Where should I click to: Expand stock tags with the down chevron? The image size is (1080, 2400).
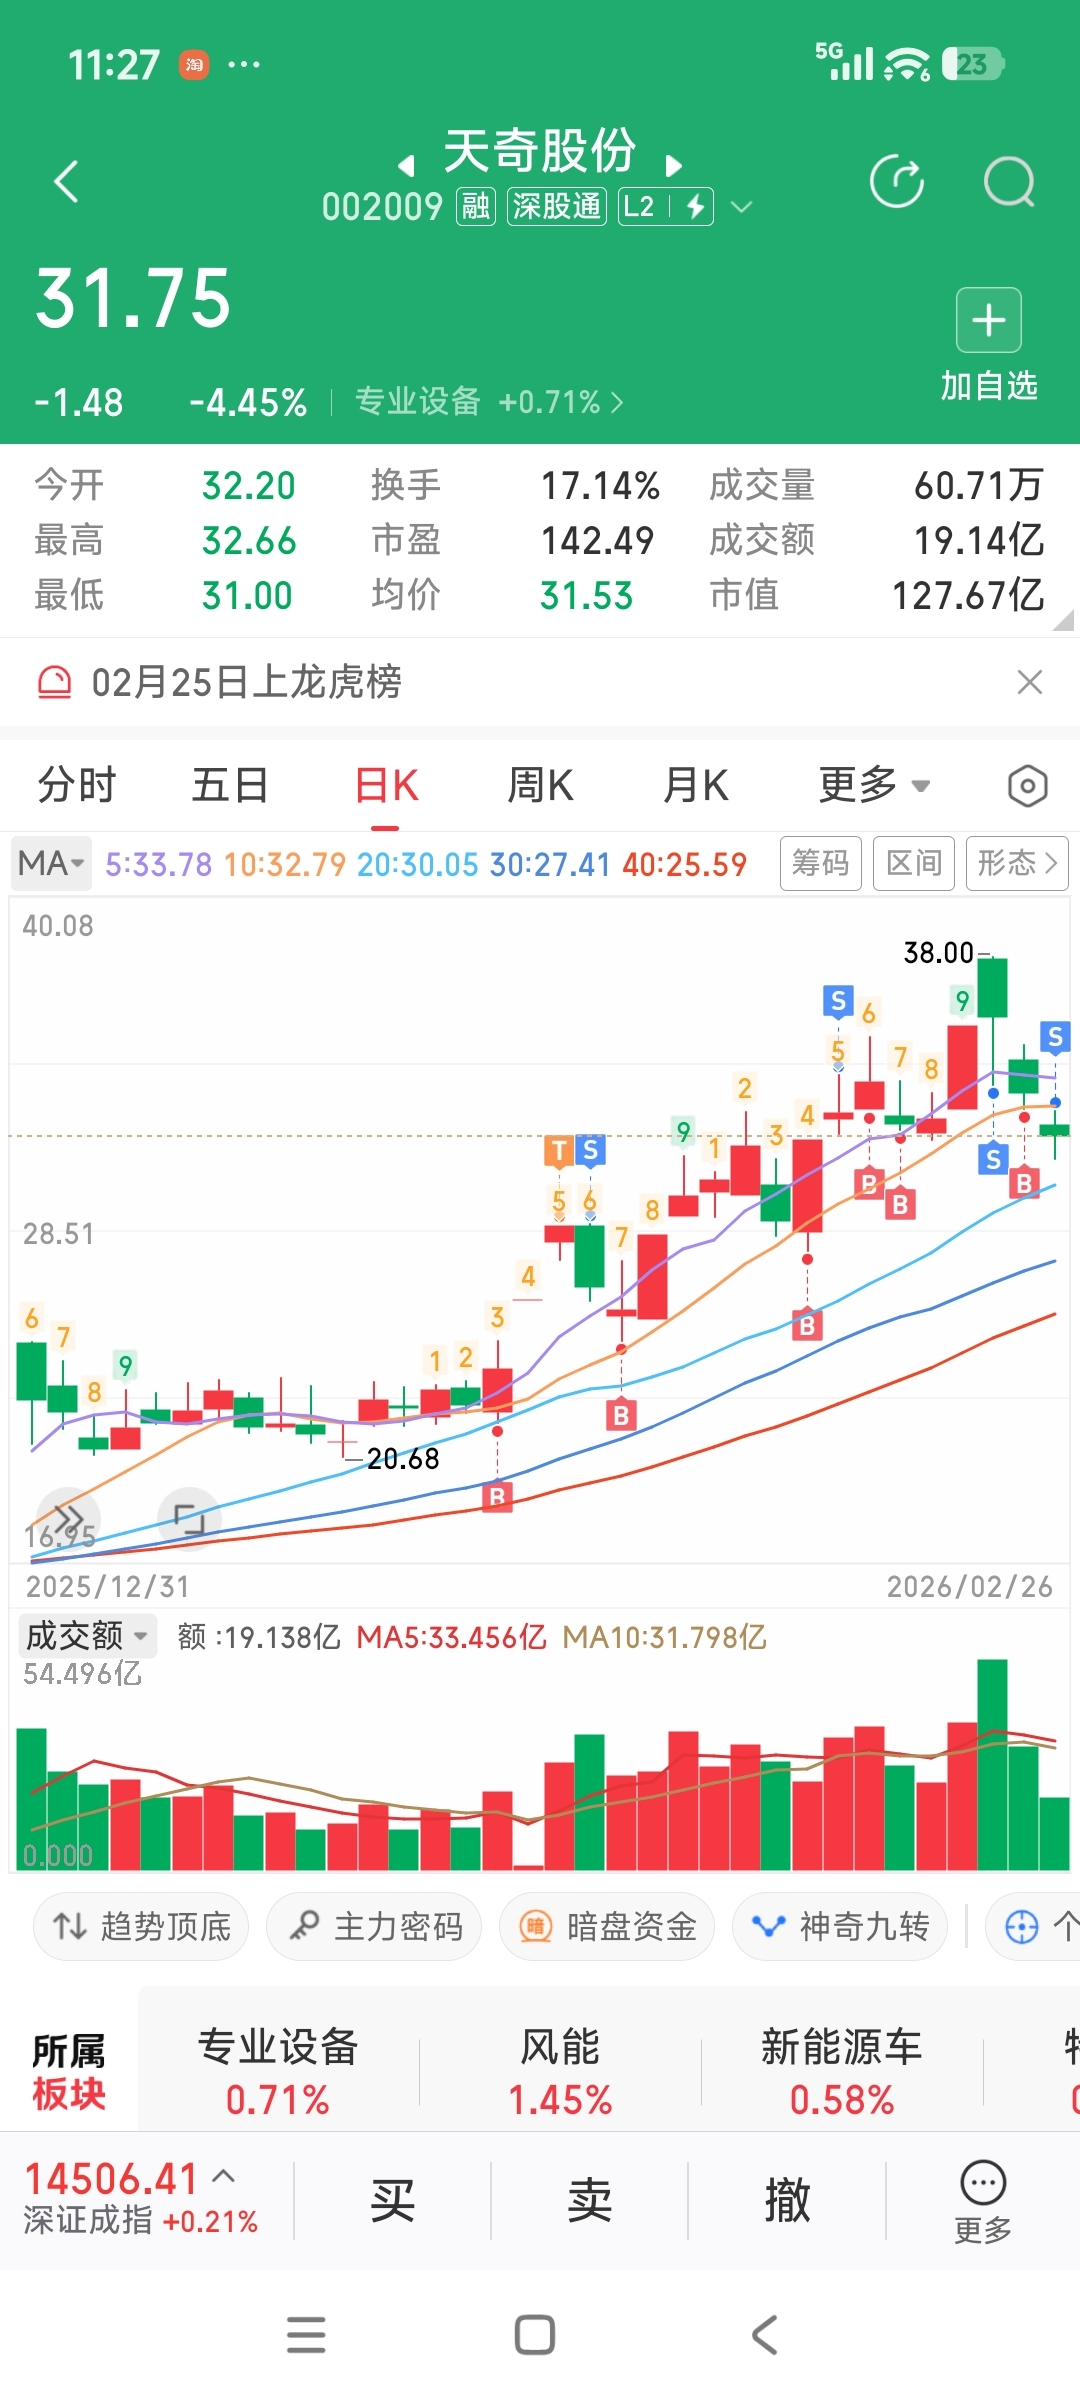(x=741, y=207)
